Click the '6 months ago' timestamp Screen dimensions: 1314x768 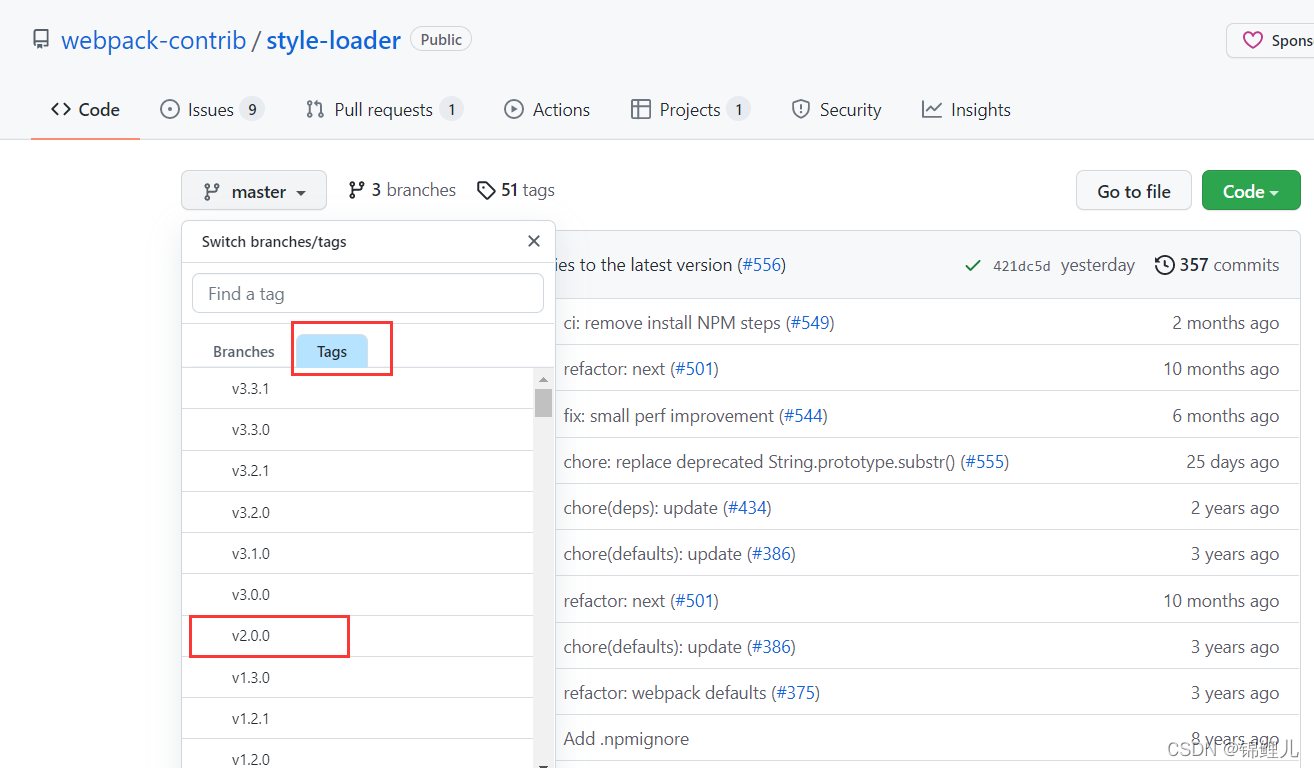(1226, 416)
